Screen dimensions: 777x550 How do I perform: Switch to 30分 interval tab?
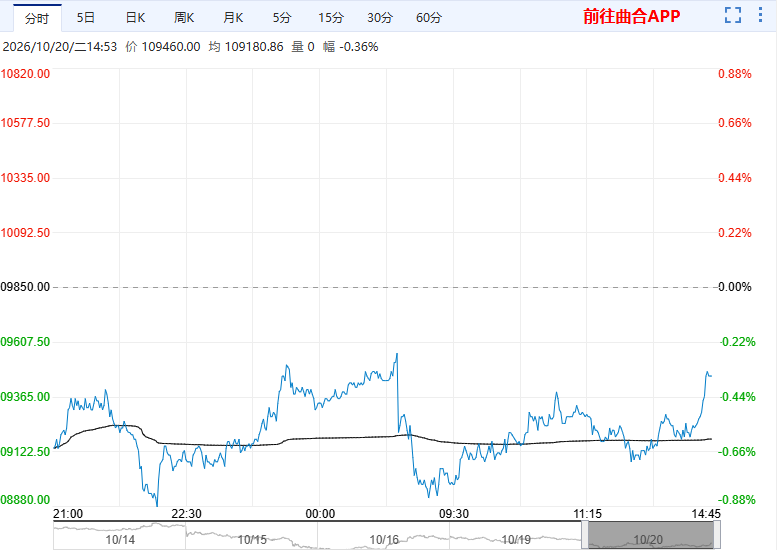(380, 18)
